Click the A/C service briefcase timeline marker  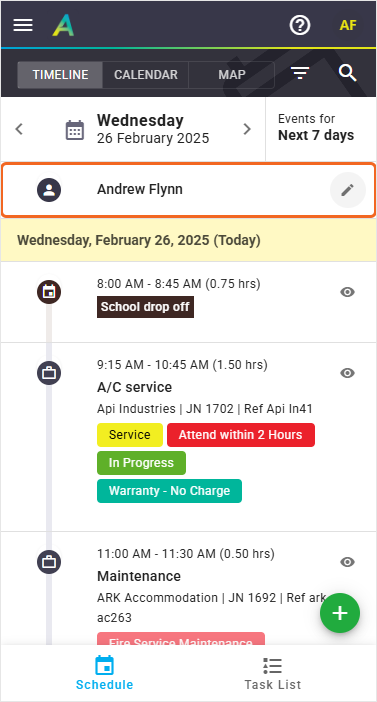pos(49,373)
